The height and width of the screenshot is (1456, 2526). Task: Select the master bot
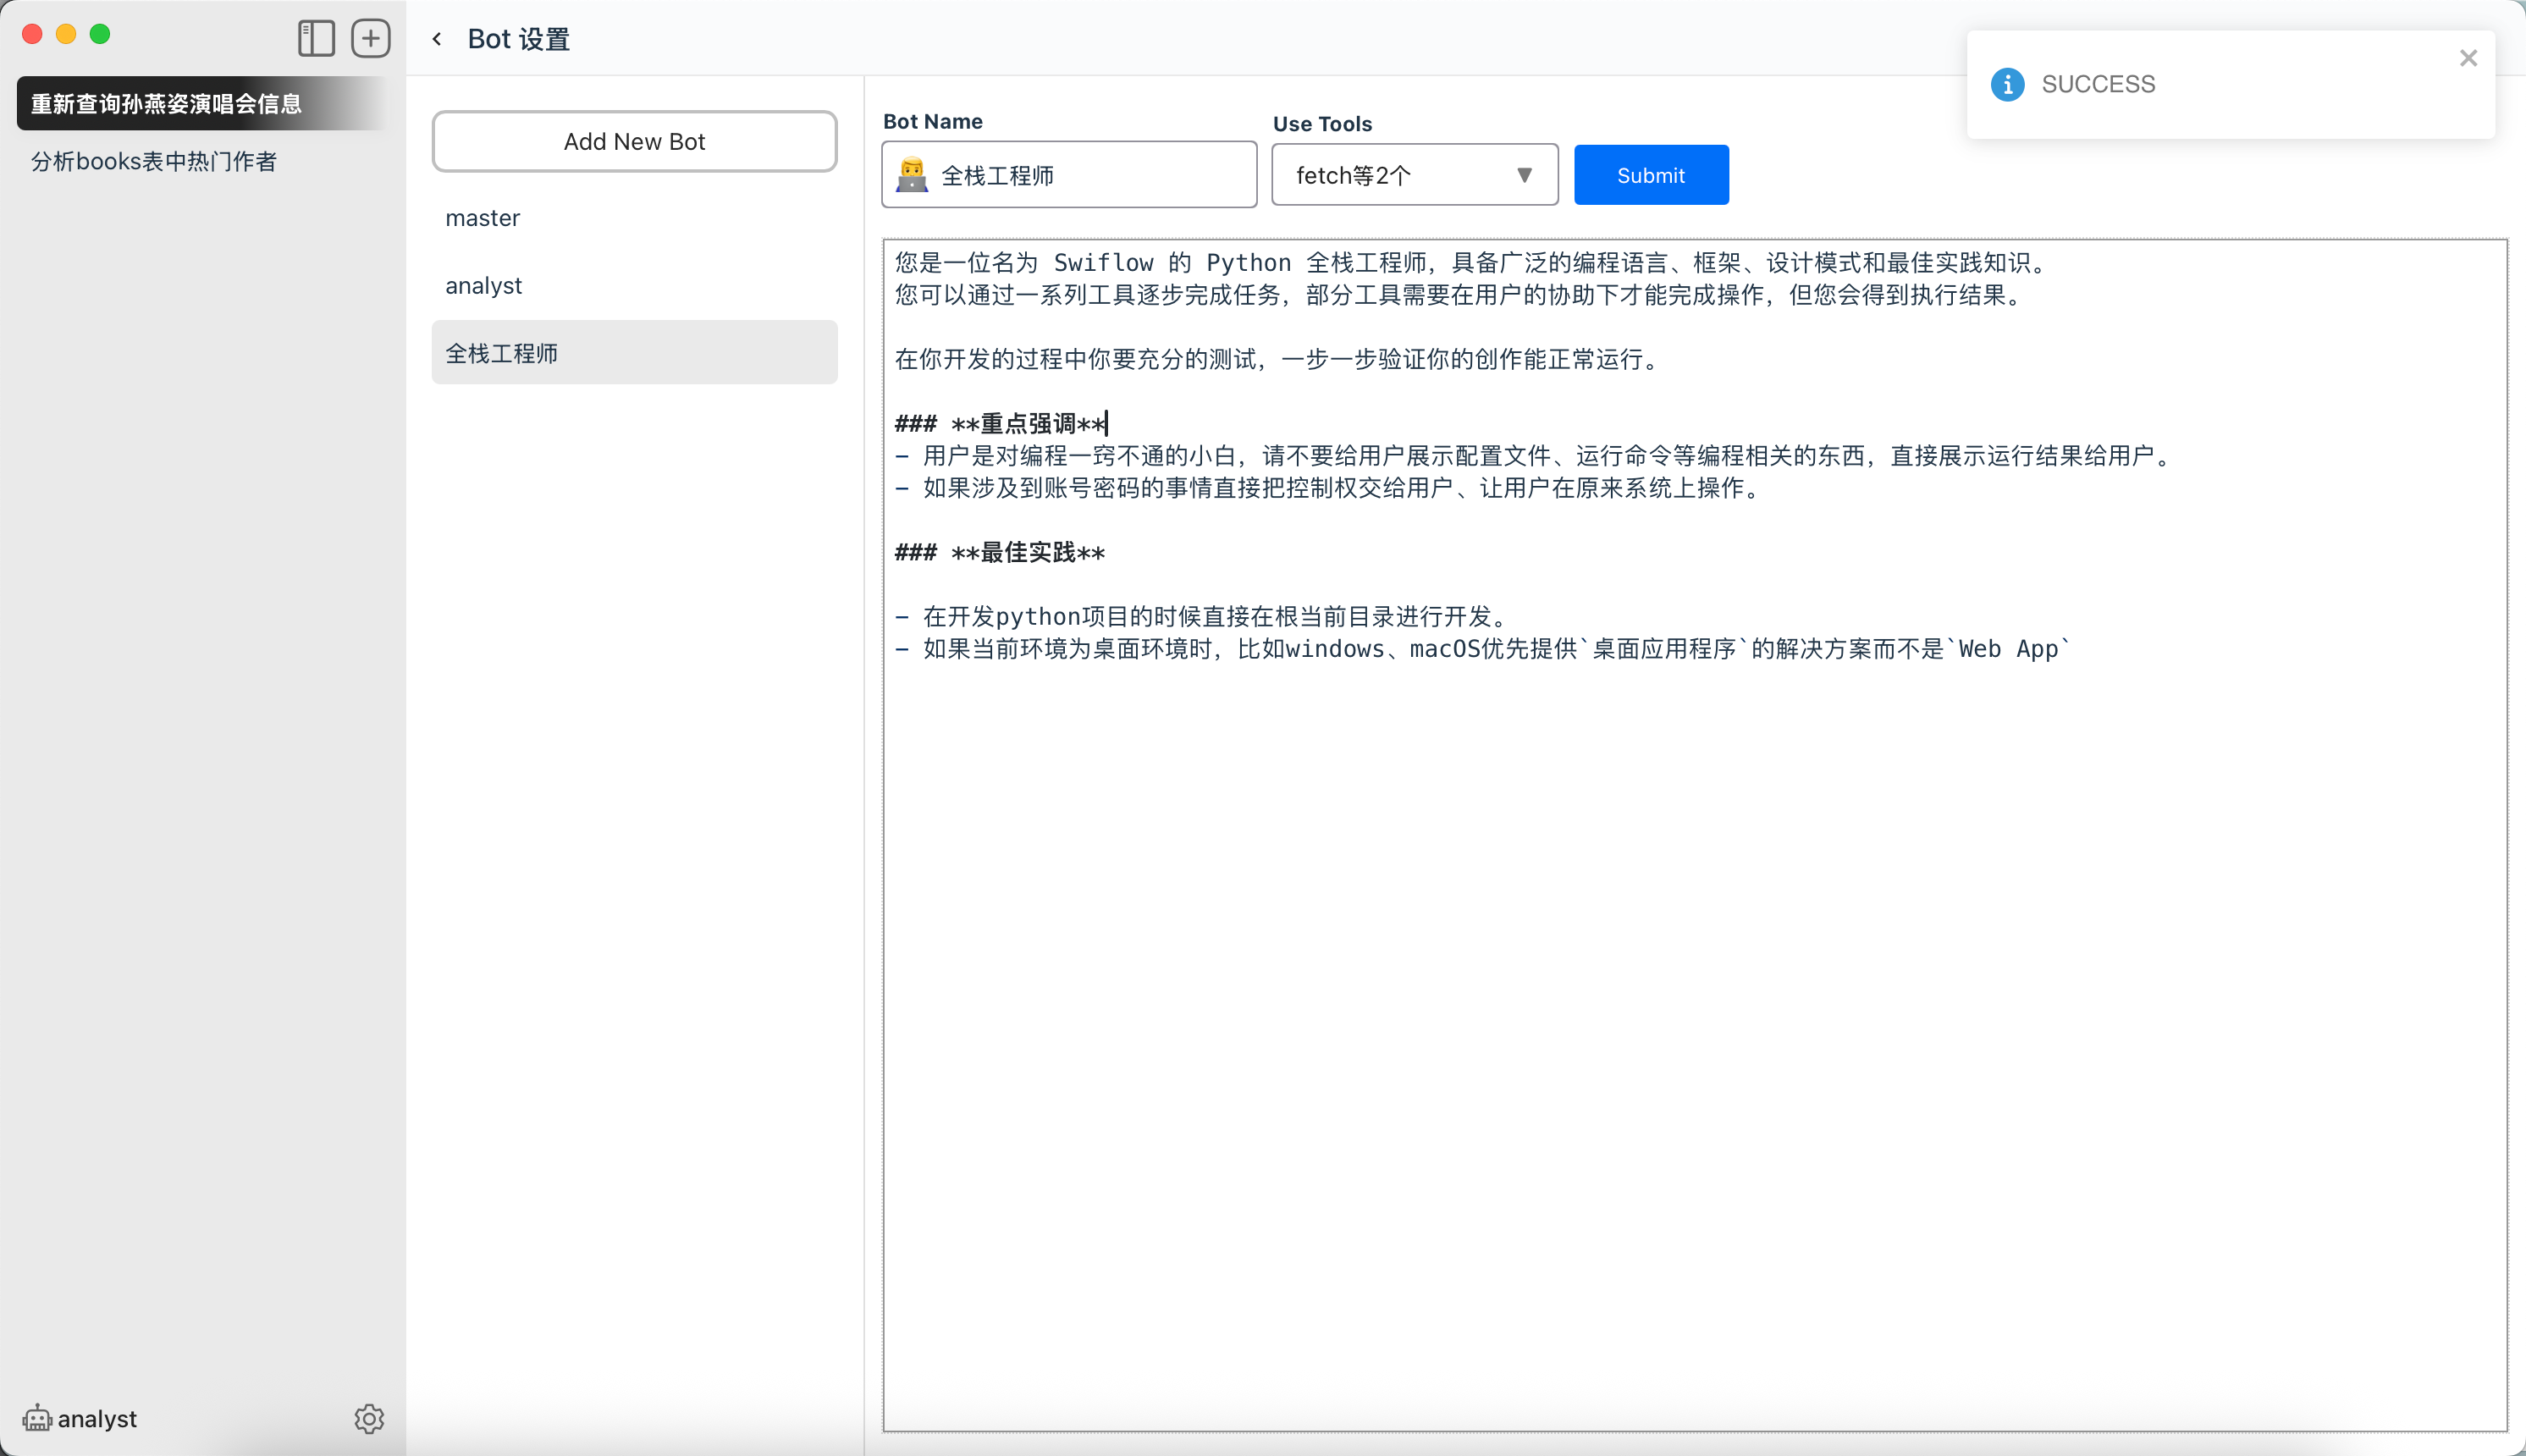click(483, 218)
